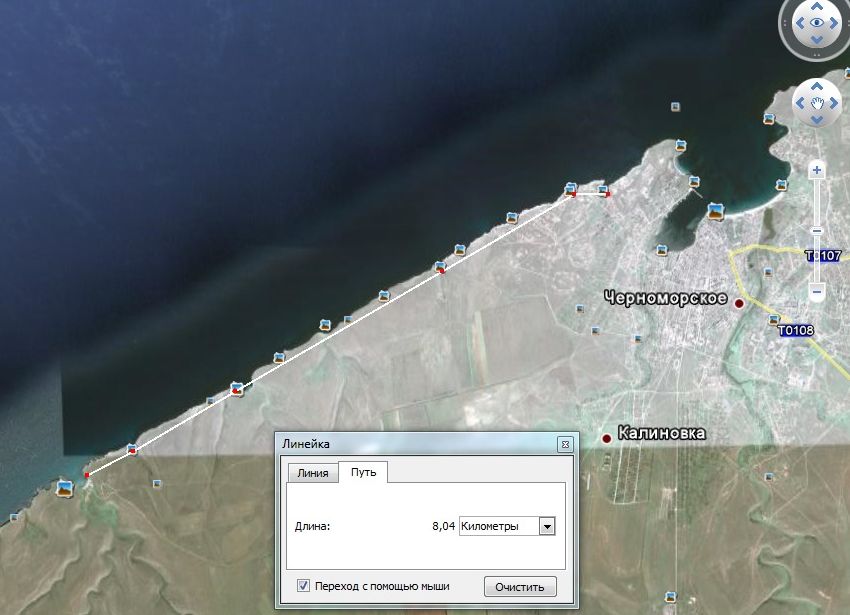
Task: Click the Калиновка place marker dot
Action: (606, 438)
